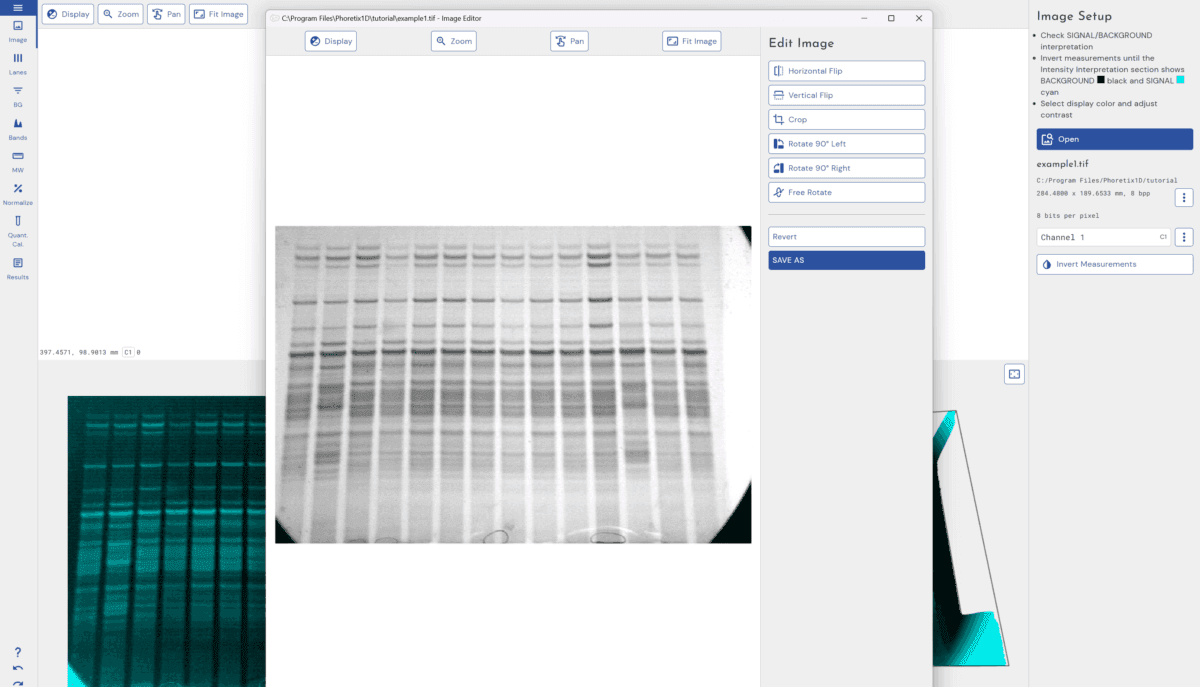Screen dimensions: 1200x687
Task: Switch to the Image panel
Action: (17, 32)
